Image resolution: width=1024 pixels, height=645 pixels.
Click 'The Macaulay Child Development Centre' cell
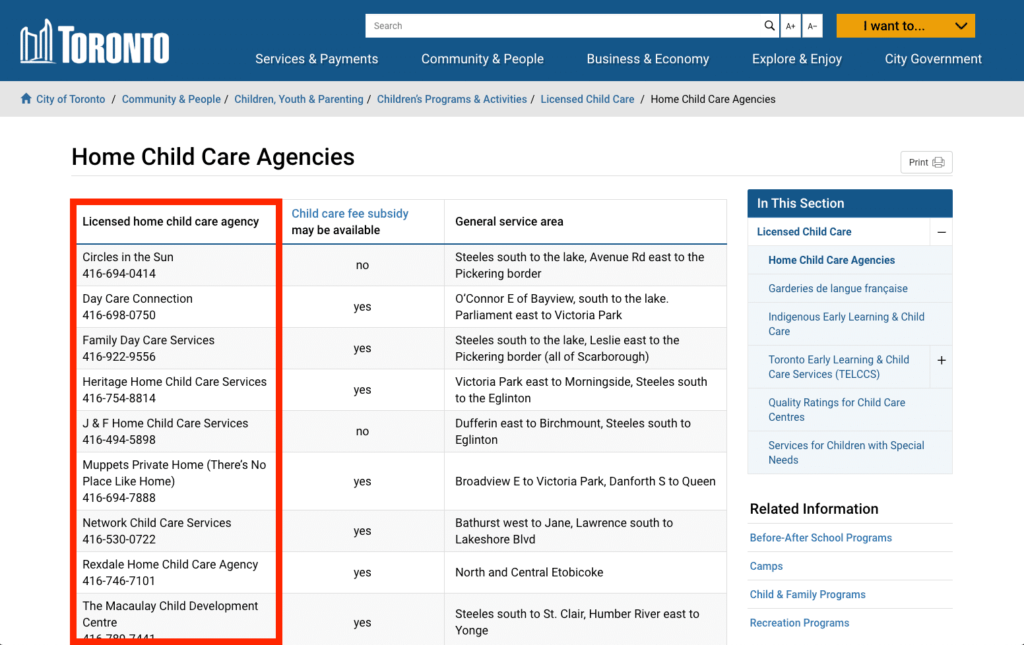[176, 616]
